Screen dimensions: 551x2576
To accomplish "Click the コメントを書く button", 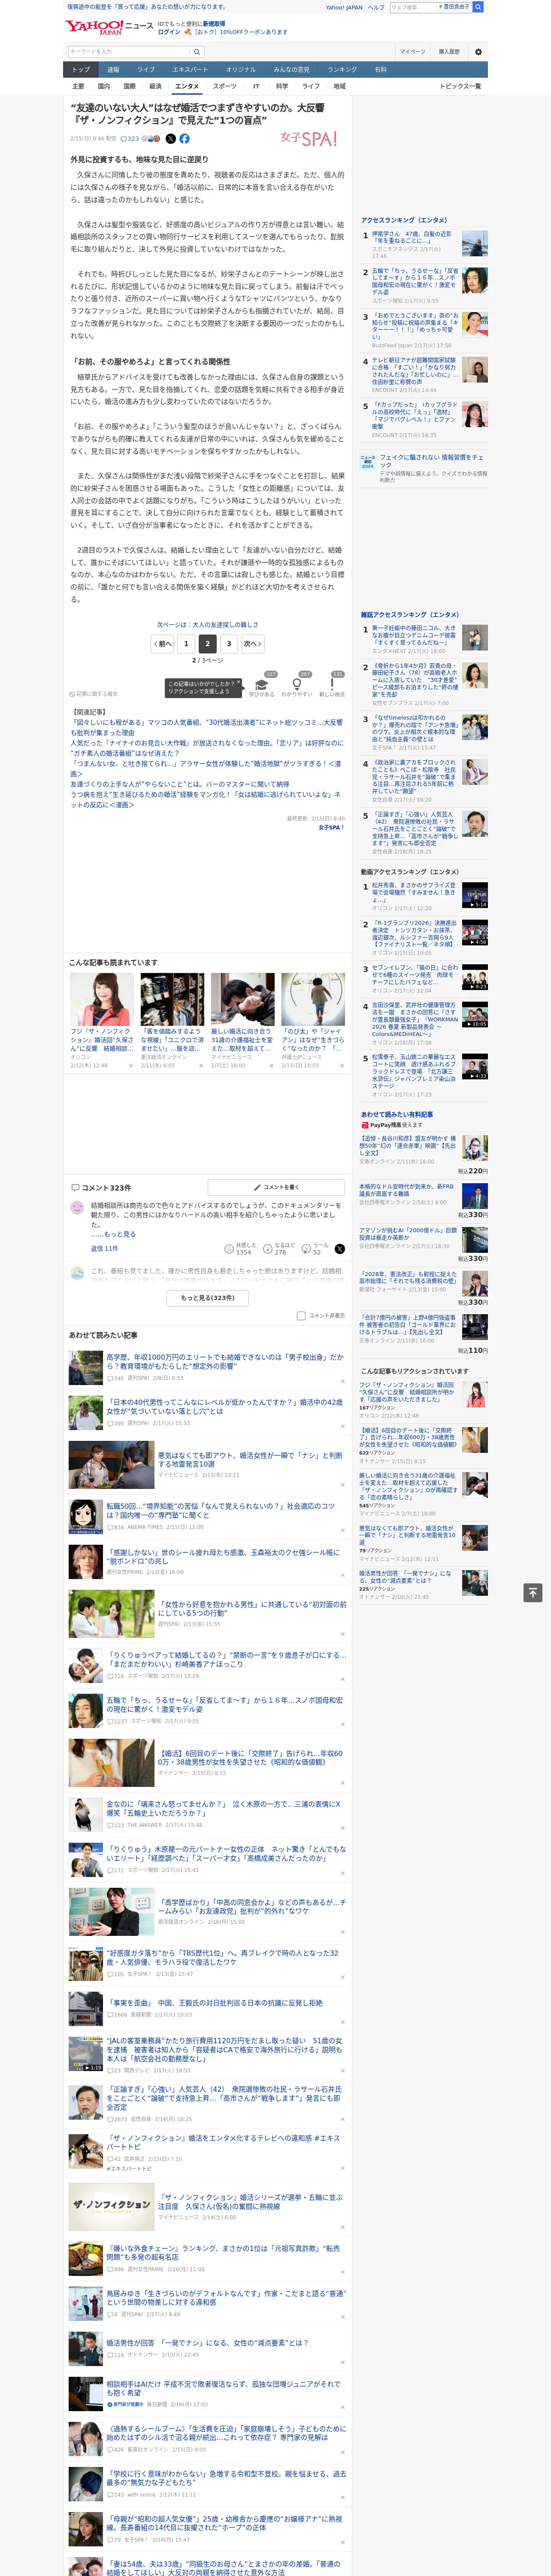I will pyautogui.click(x=276, y=1187).
